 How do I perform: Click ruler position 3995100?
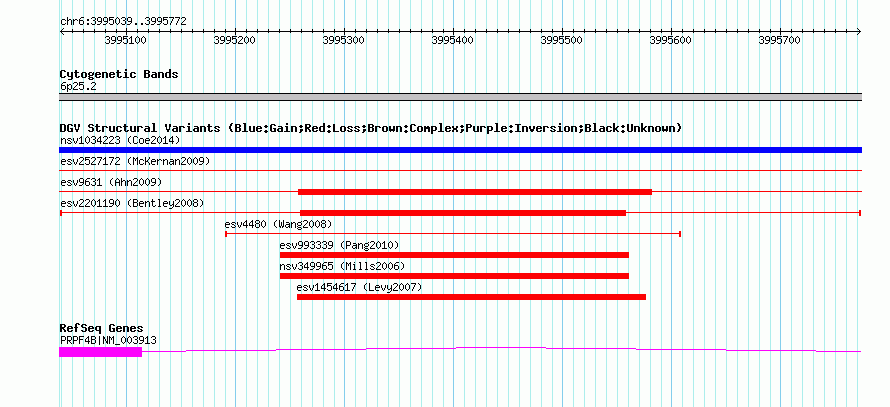click(126, 40)
